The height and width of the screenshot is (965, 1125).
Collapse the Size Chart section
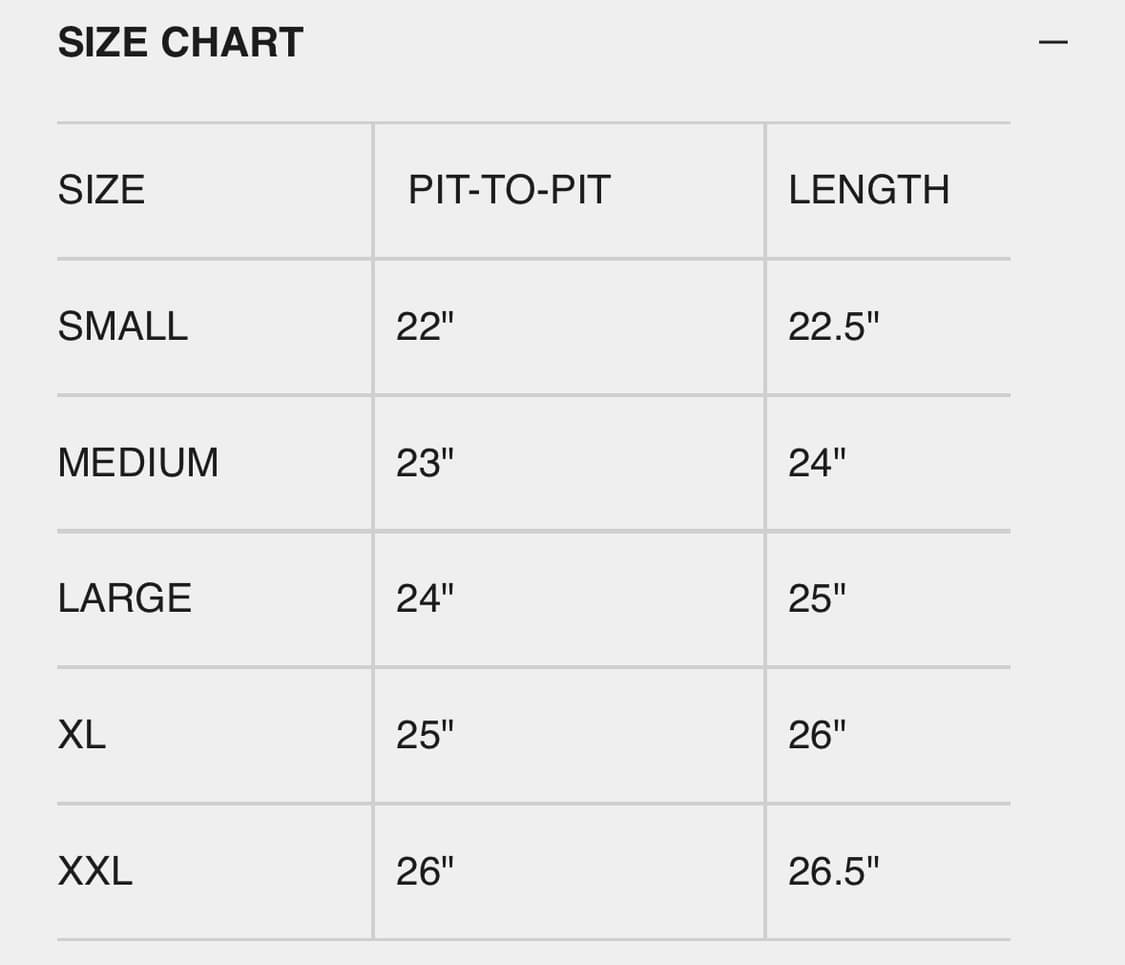(x=1053, y=43)
